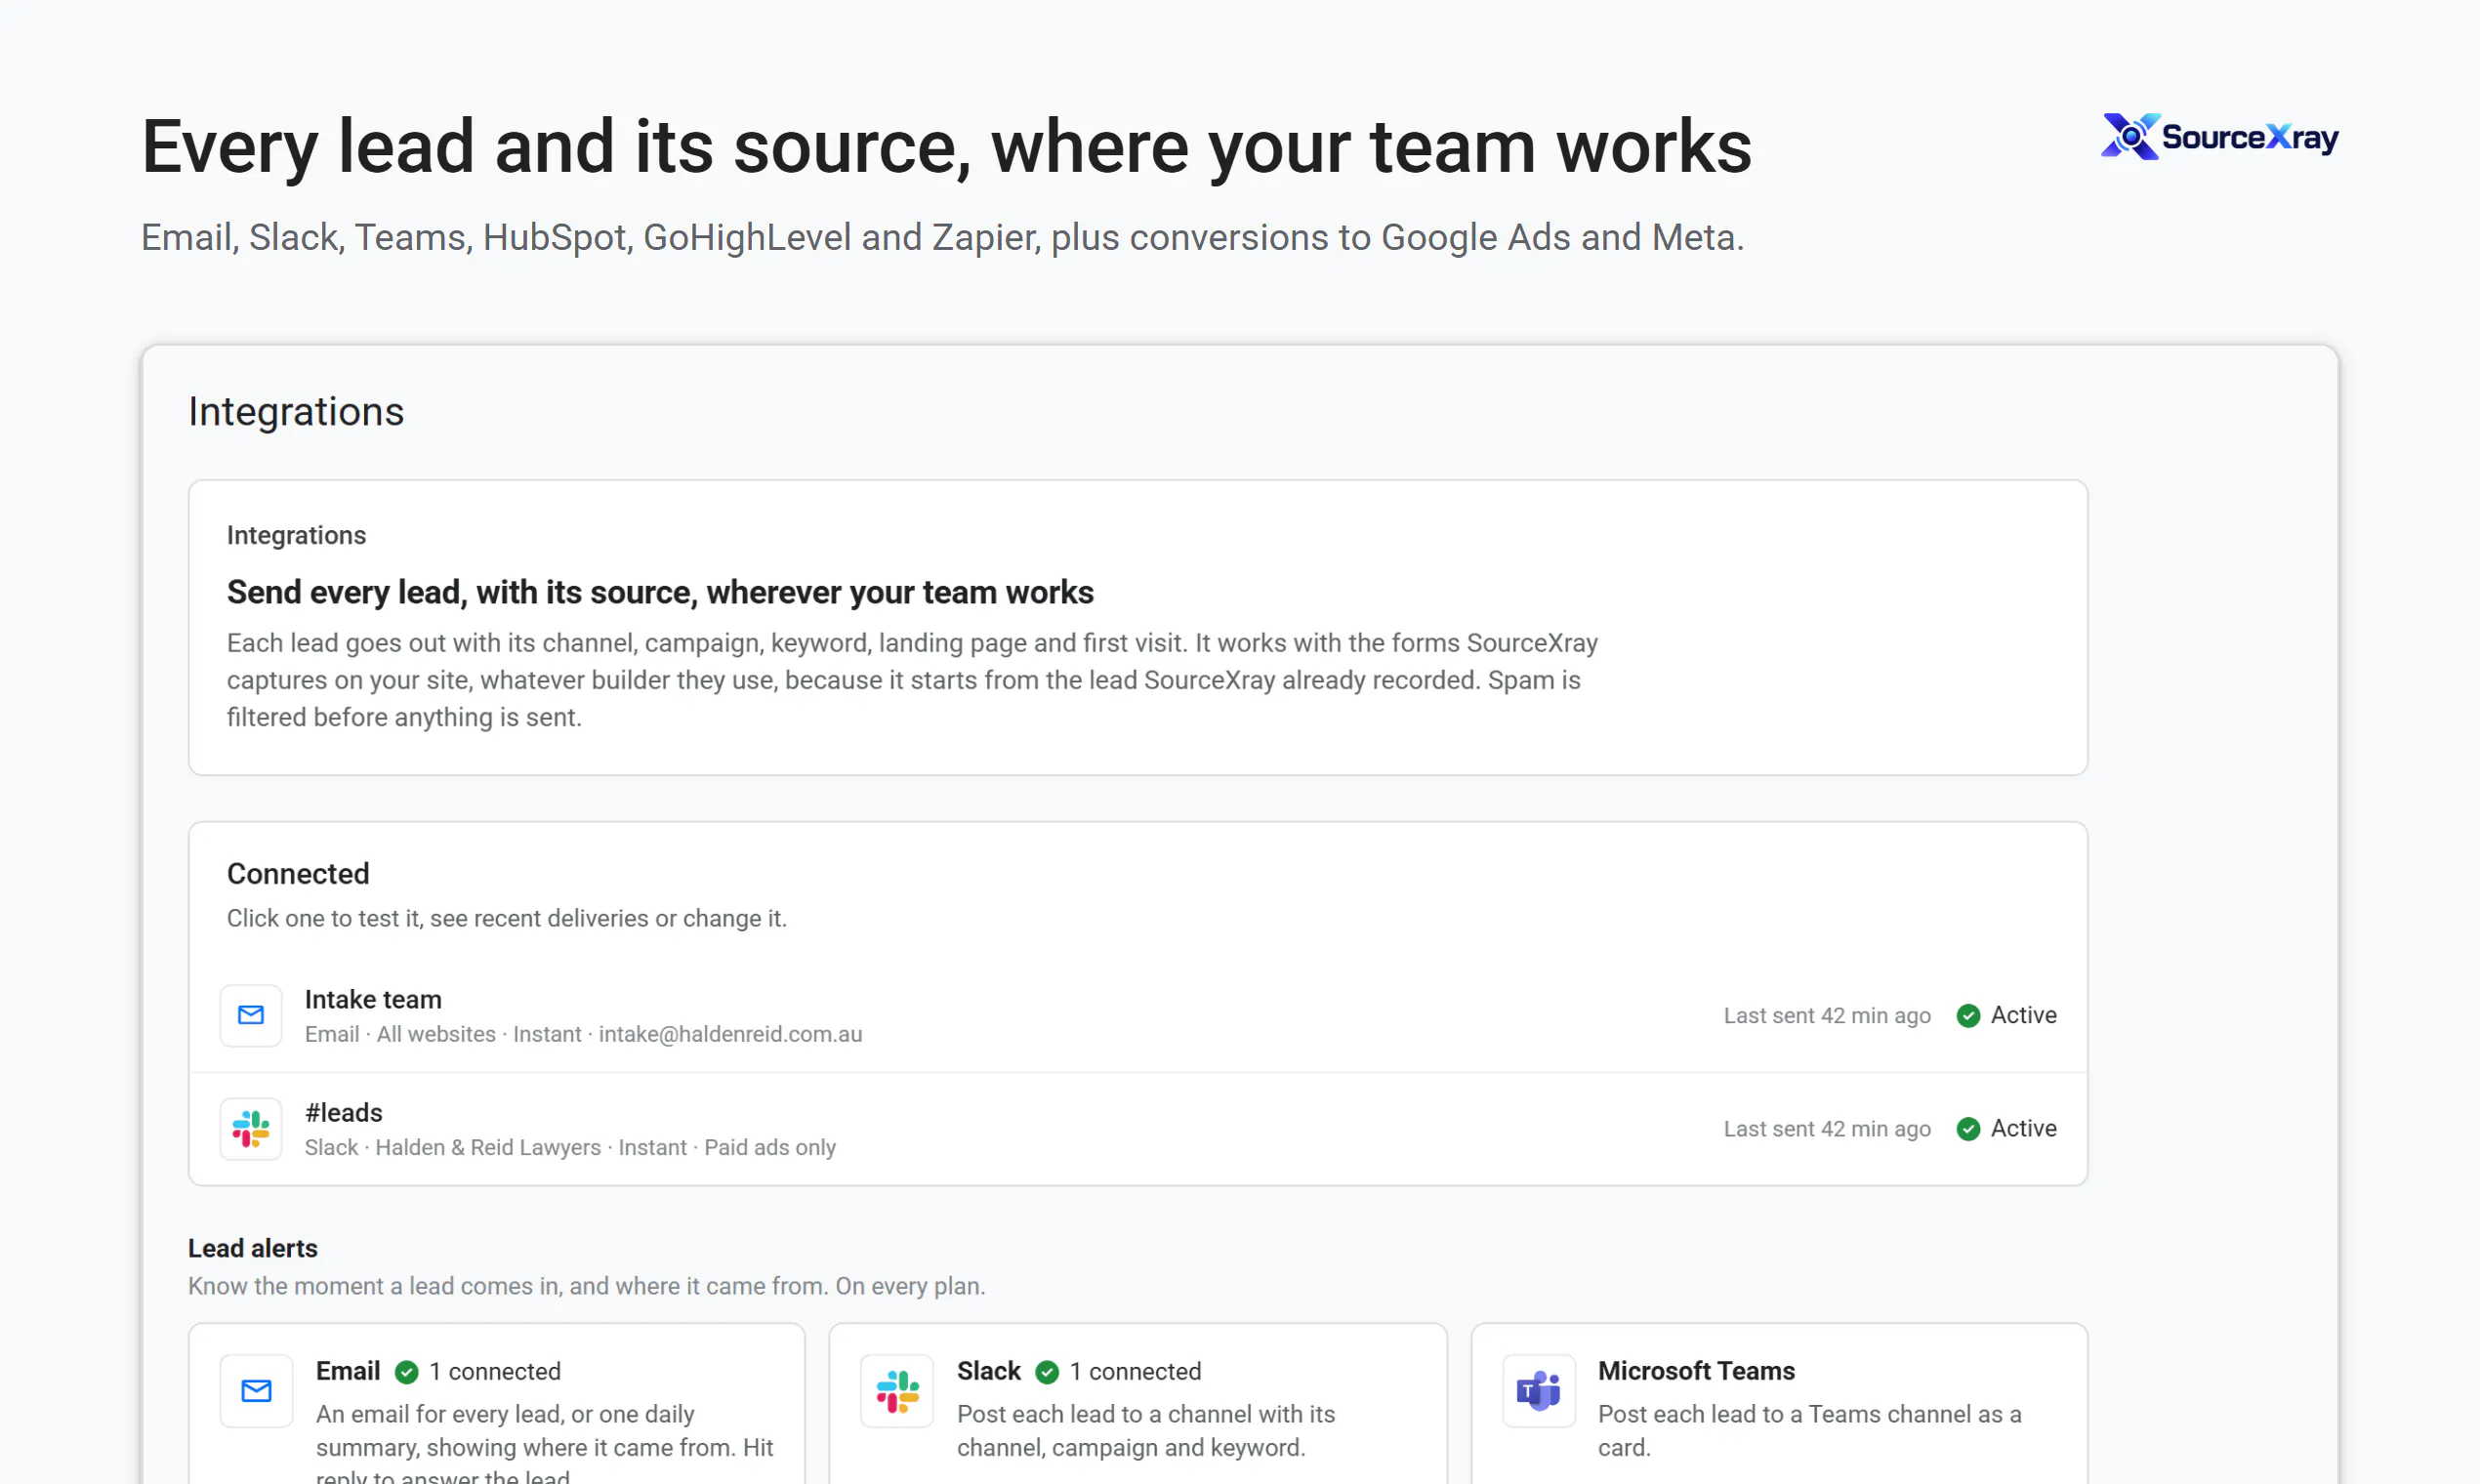
Task: Click the Microsoft Teams logo icon
Action: [1538, 1390]
